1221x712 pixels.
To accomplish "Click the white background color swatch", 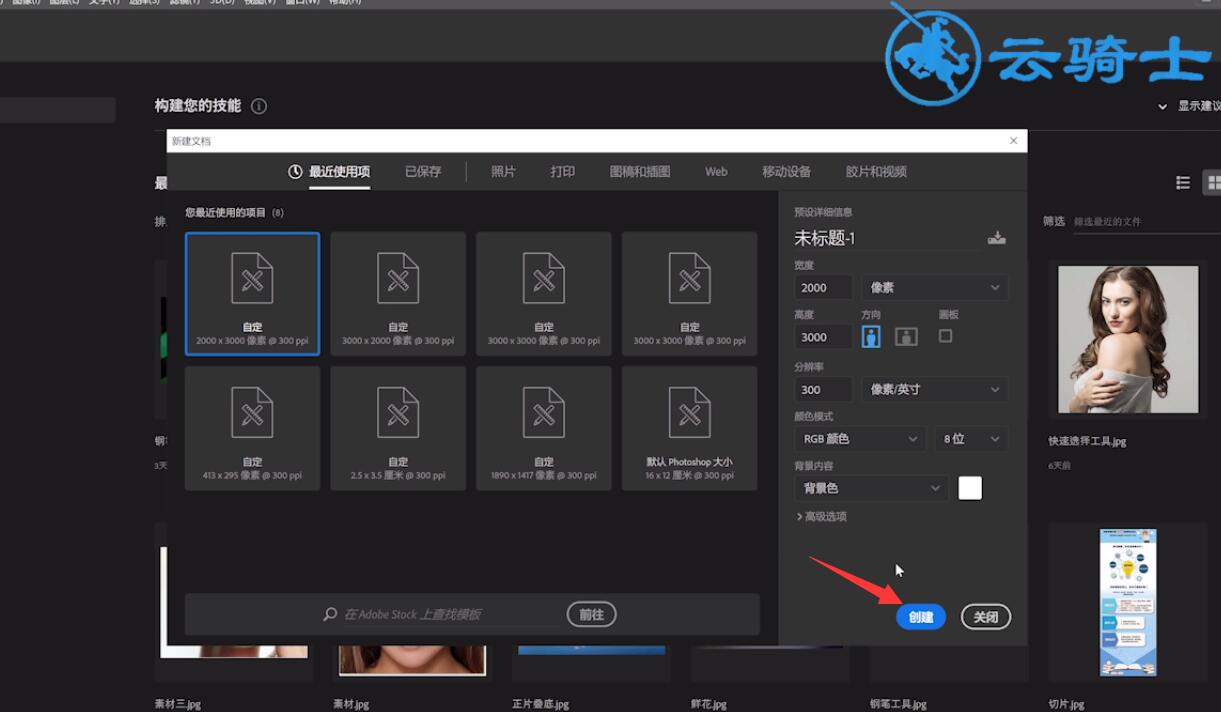I will click(x=970, y=488).
